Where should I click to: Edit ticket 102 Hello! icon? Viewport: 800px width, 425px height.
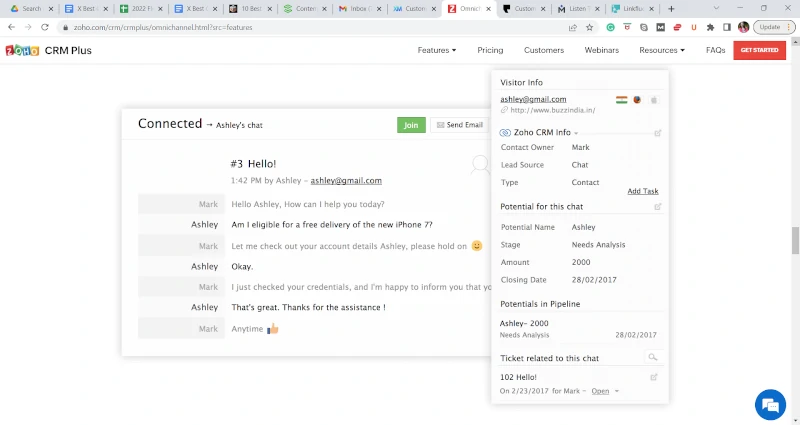(x=654, y=377)
